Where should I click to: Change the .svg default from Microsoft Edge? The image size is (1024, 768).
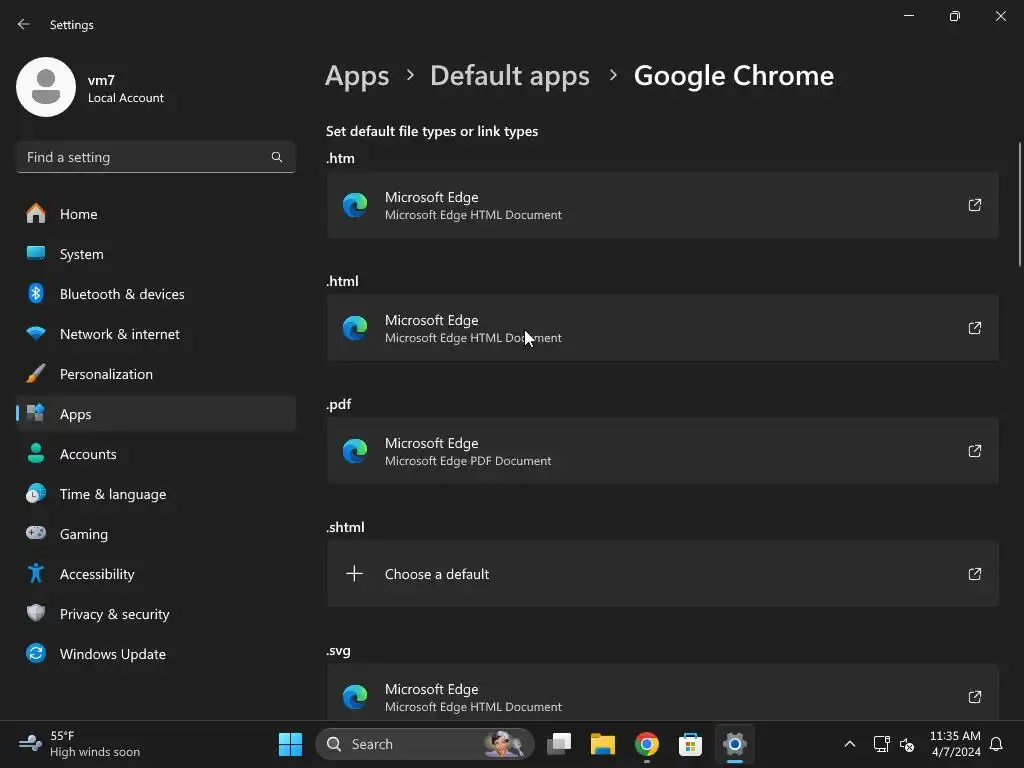[x=662, y=694]
